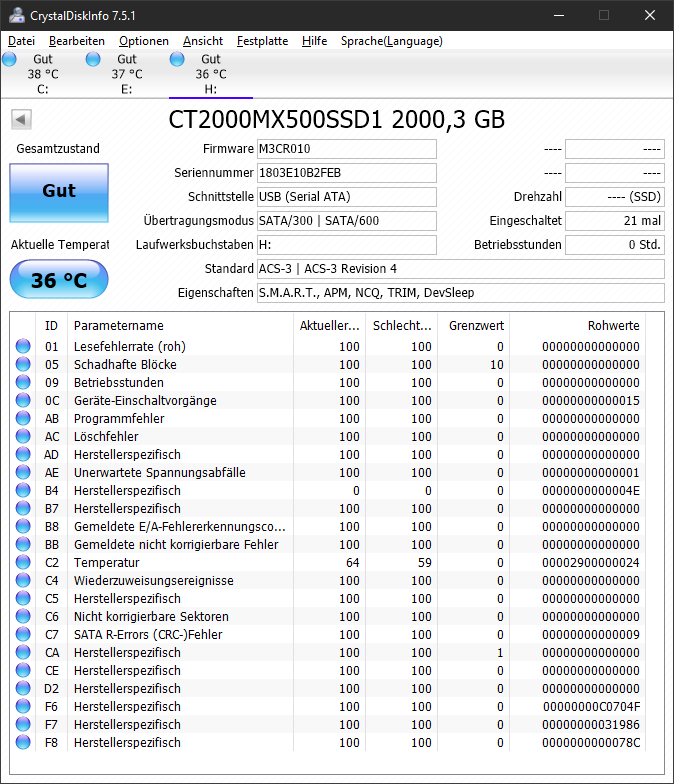This screenshot has height=784, width=674.
Task: Click status icon for attribute AD row
Action: pos(23,454)
